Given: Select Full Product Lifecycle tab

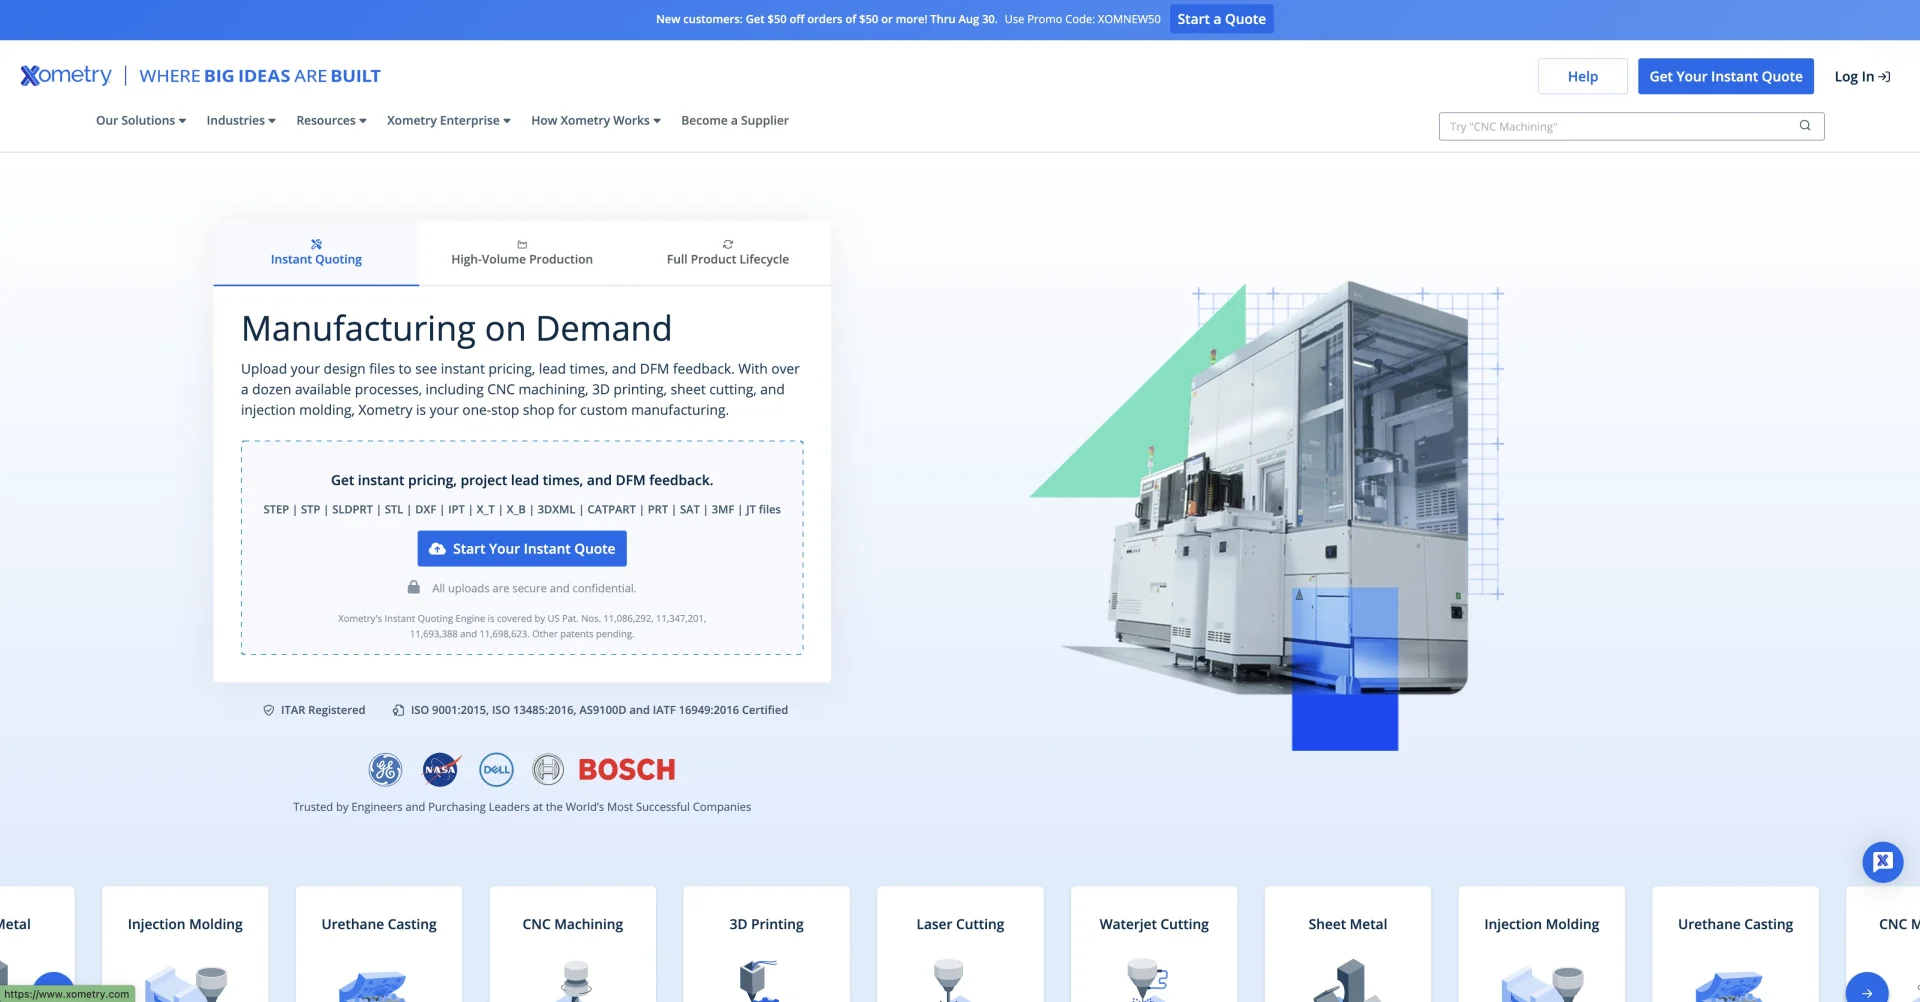Looking at the screenshot, I should 728,253.
